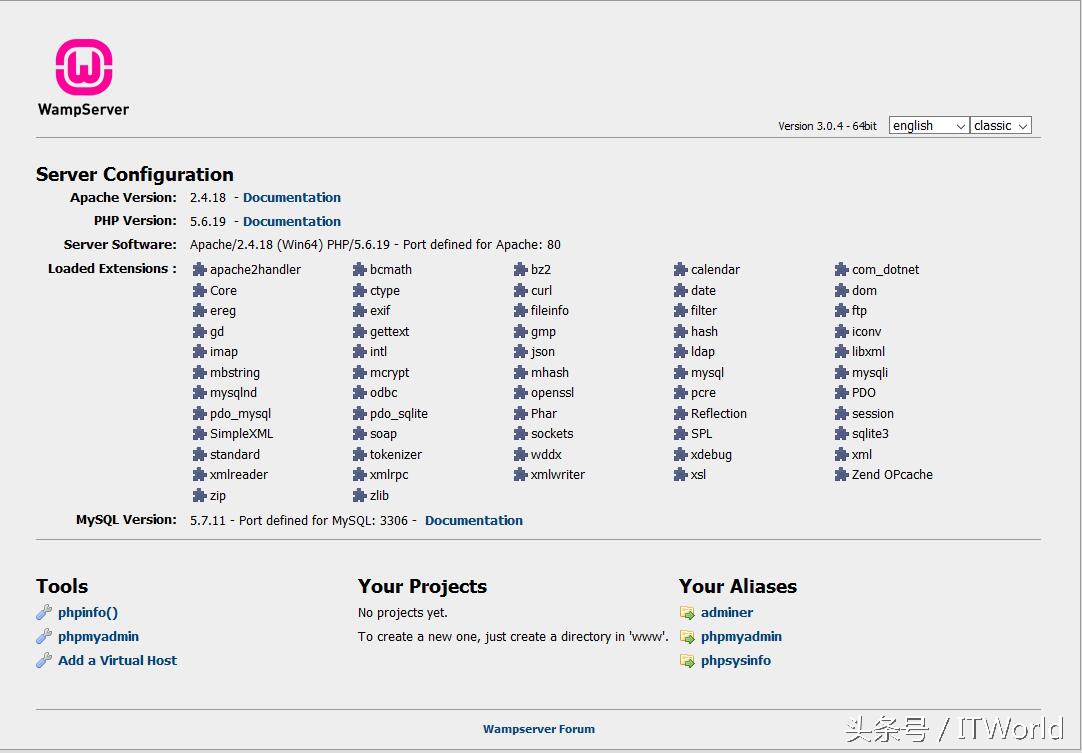Click the puzzle icon next to apache2handler
This screenshot has height=753, width=1082.
pos(200,270)
